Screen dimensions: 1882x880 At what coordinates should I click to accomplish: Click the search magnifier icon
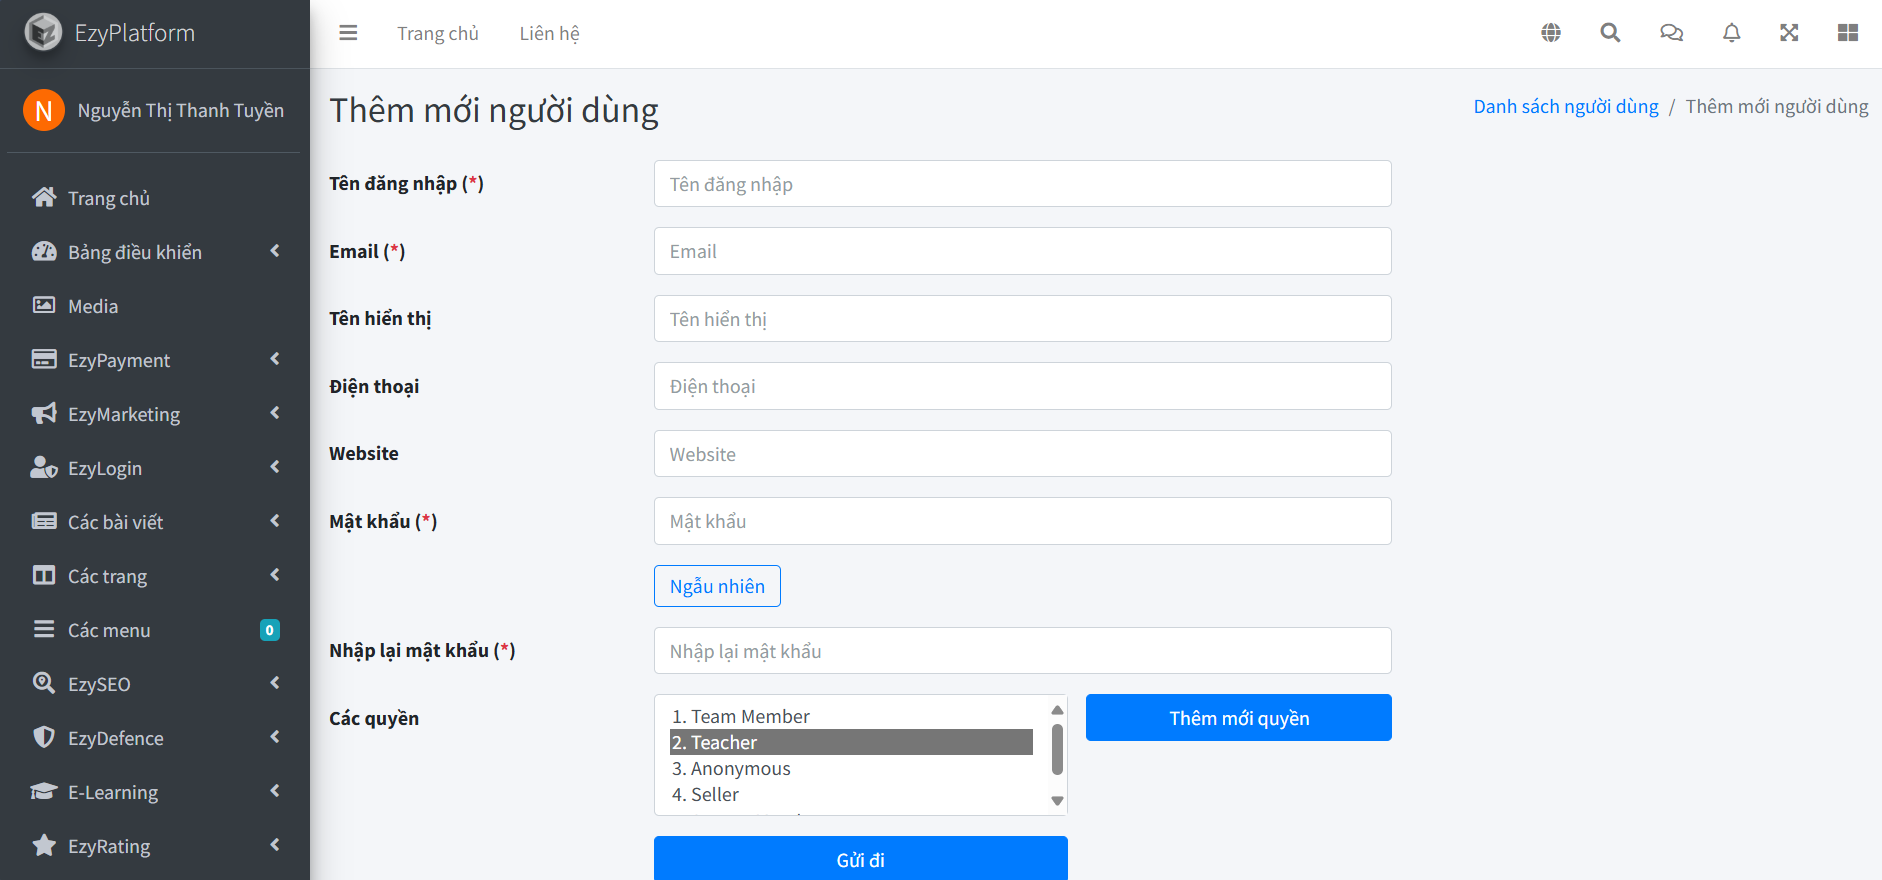(x=1610, y=33)
